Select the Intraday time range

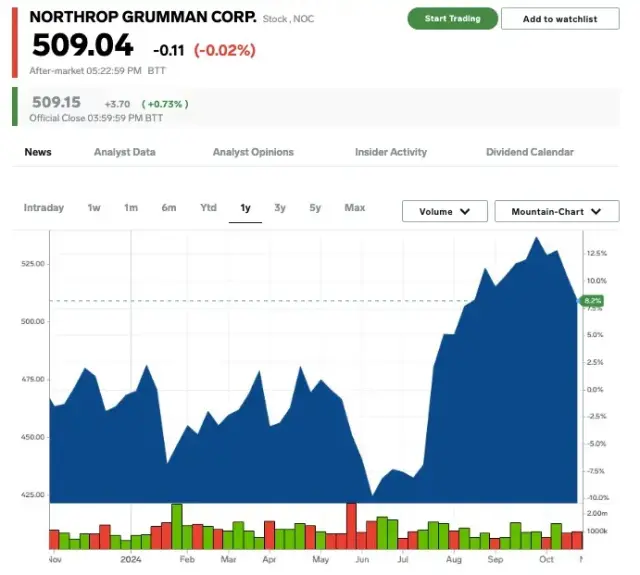(x=44, y=208)
